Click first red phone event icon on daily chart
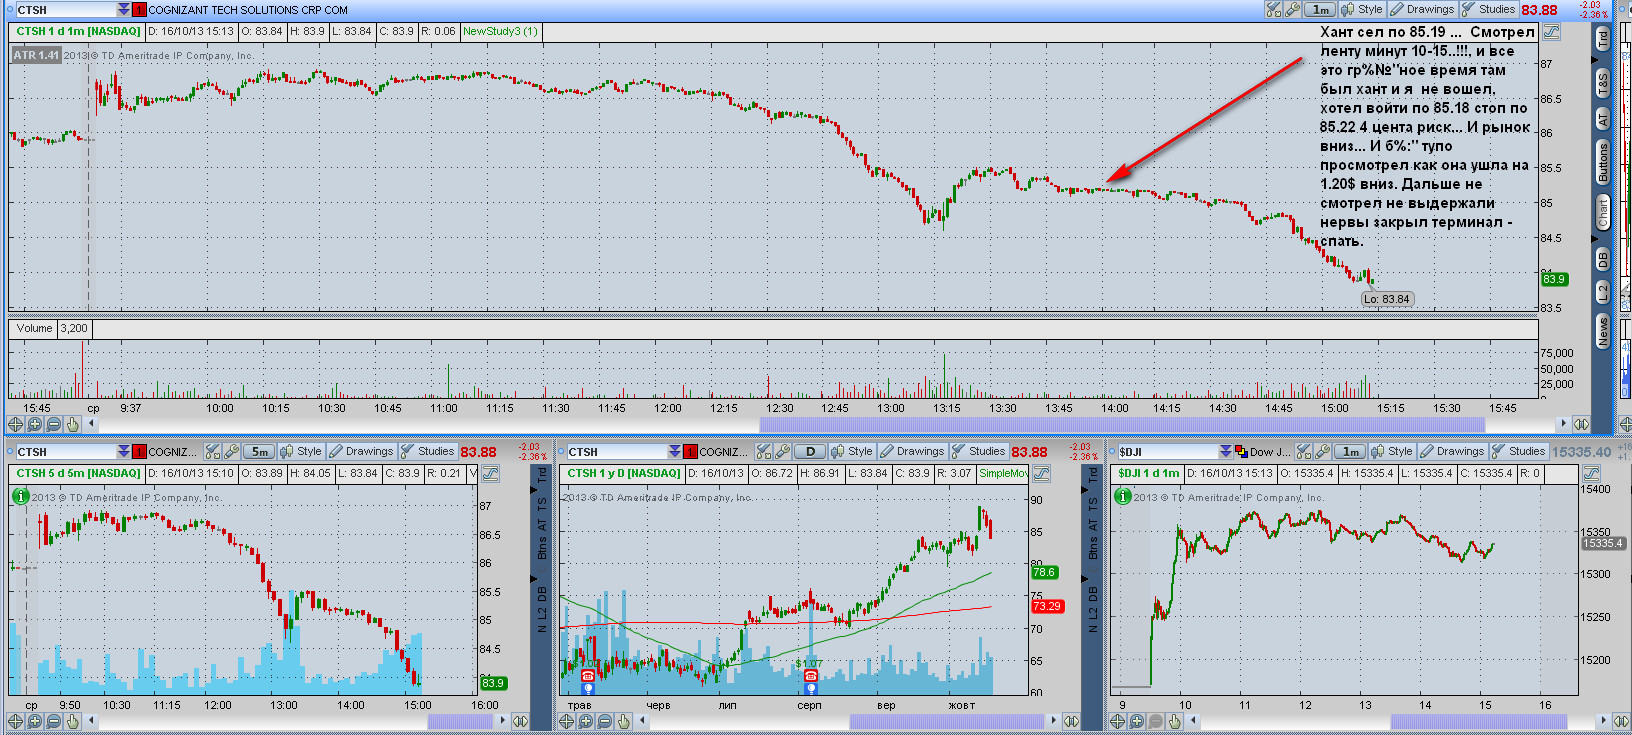 tap(587, 676)
